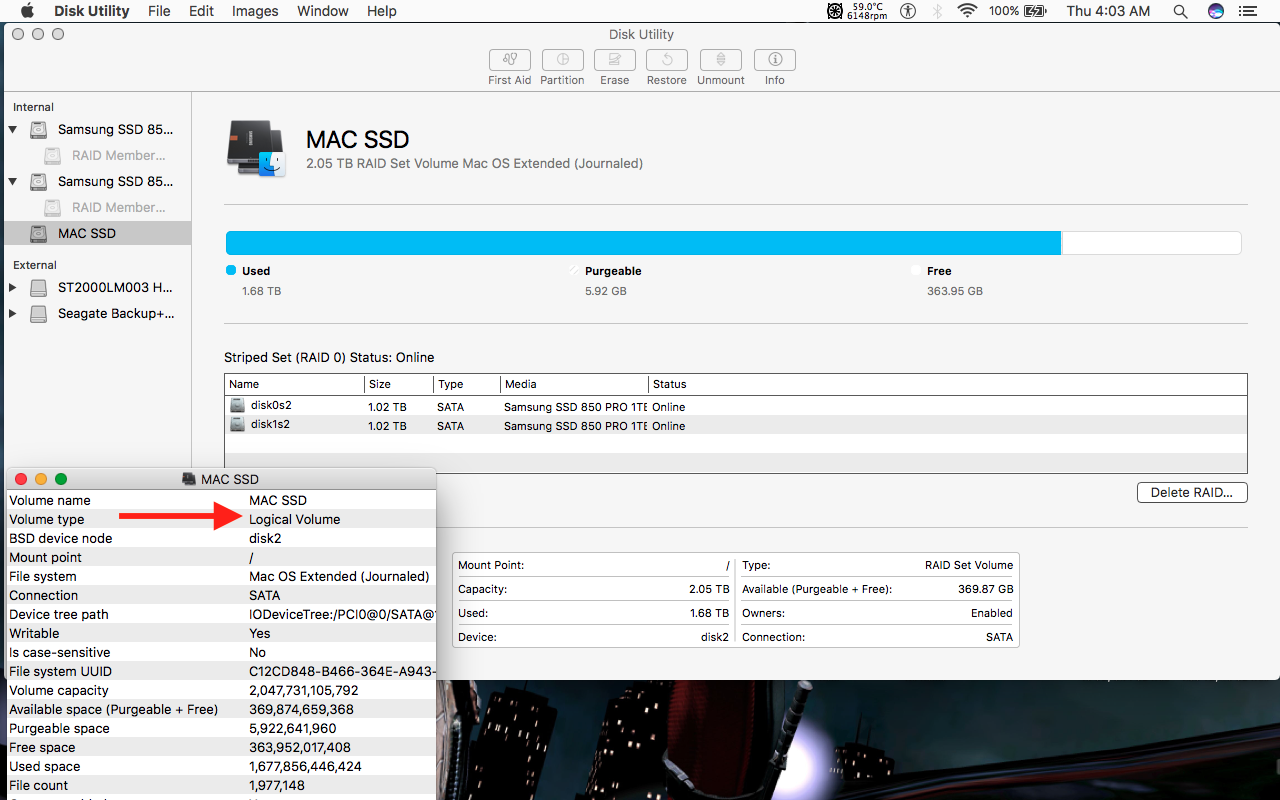Viewport: 1280px width, 800px height.
Task: Click the Type RAID Set Volume value
Action: pos(969,565)
